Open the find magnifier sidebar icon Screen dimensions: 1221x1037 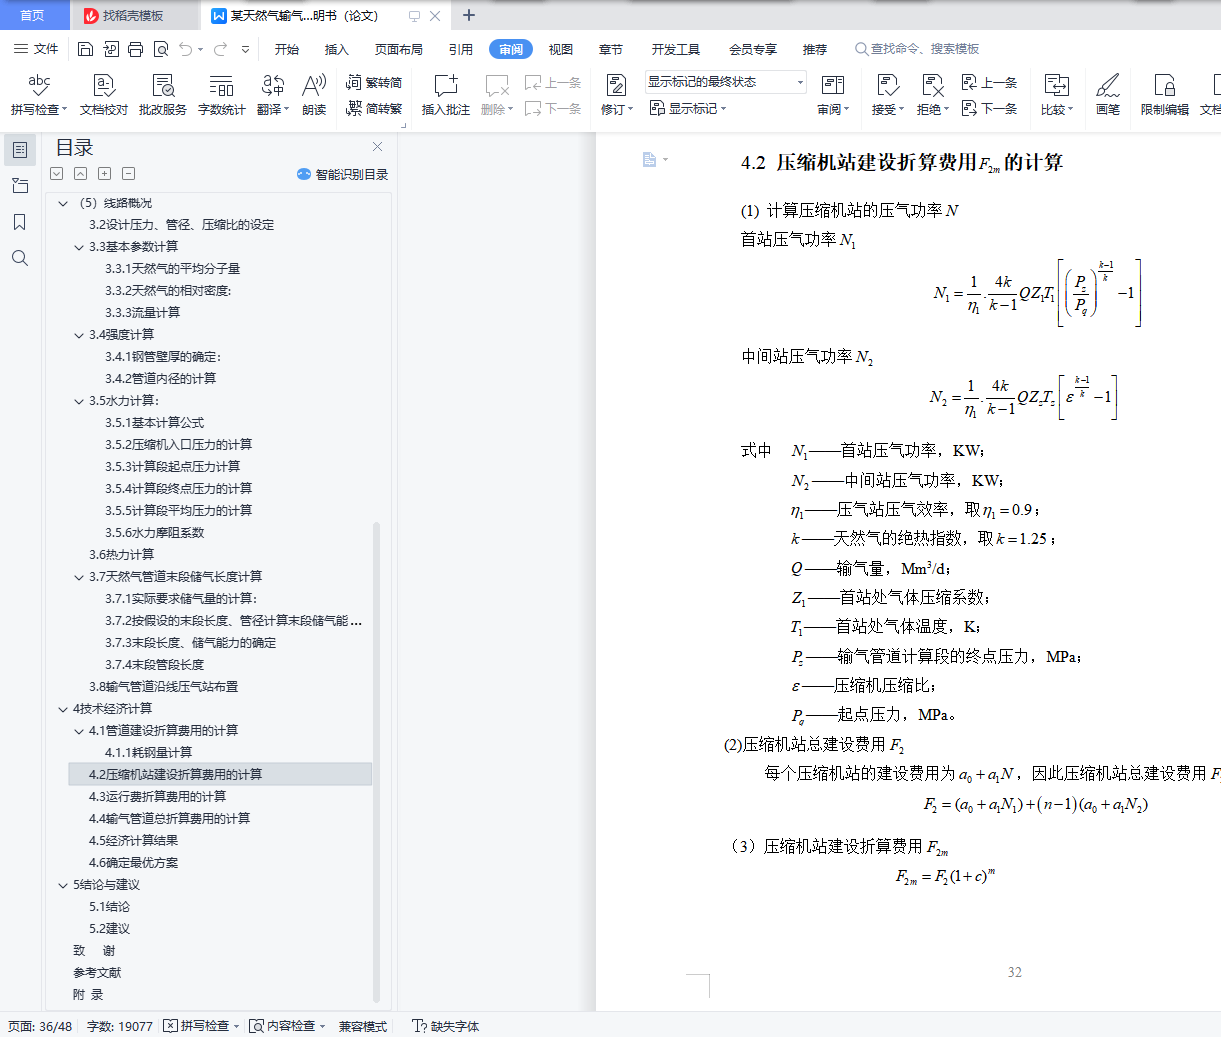tap(19, 258)
